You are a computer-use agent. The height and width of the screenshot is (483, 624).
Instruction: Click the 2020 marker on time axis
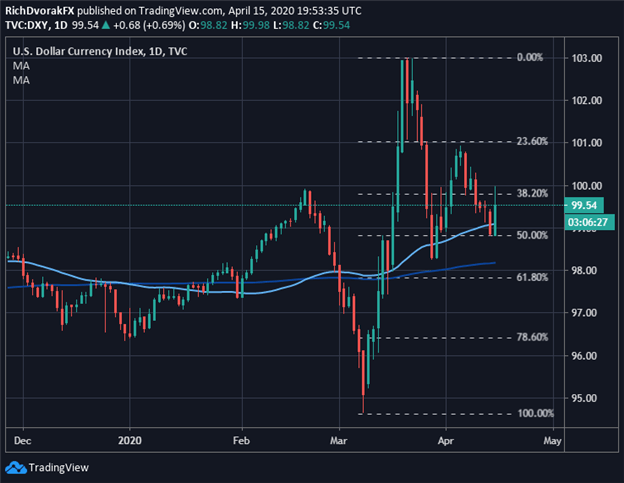point(129,438)
